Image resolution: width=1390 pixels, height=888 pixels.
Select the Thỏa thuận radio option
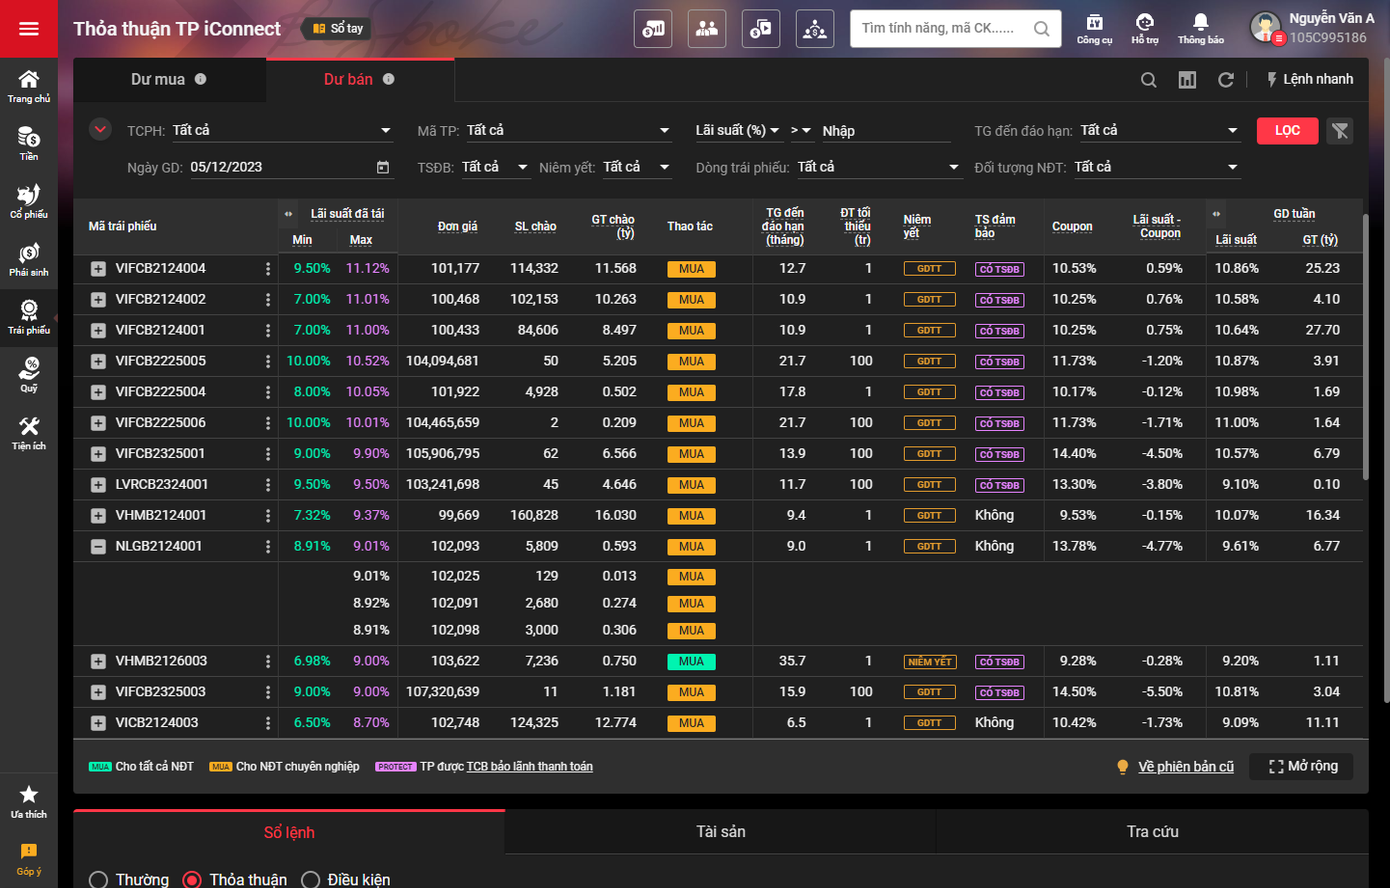point(192,880)
